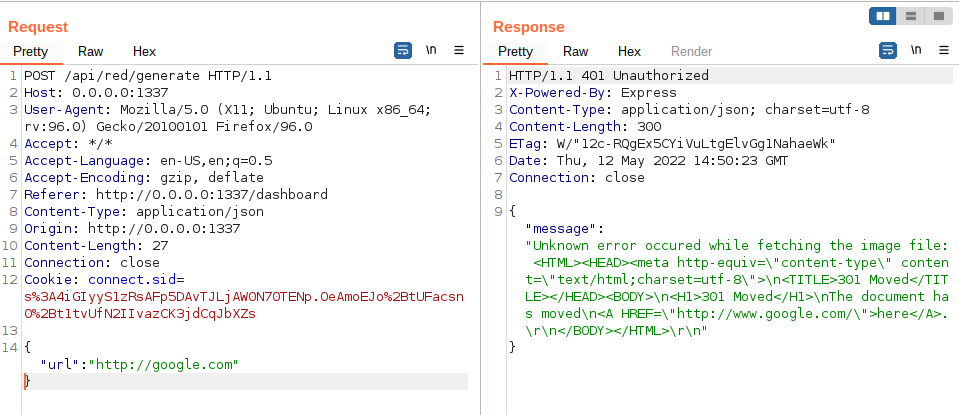Toggle word wrap icon in Response panel

[887, 51]
